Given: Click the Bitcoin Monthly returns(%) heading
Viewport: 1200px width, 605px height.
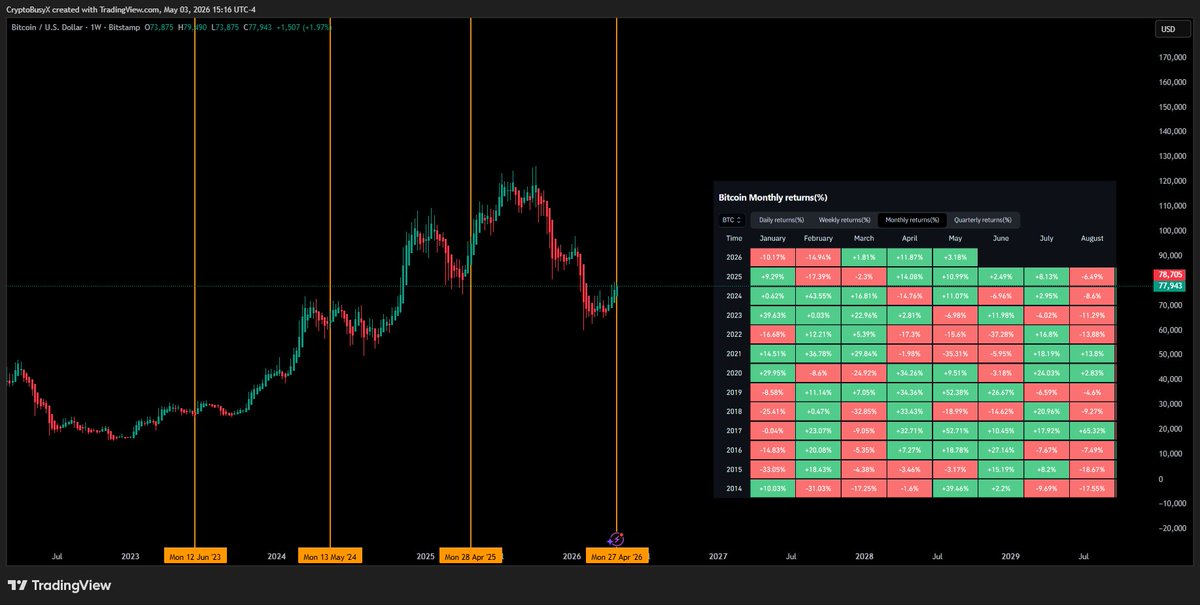Looking at the screenshot, I should [773, 198].
